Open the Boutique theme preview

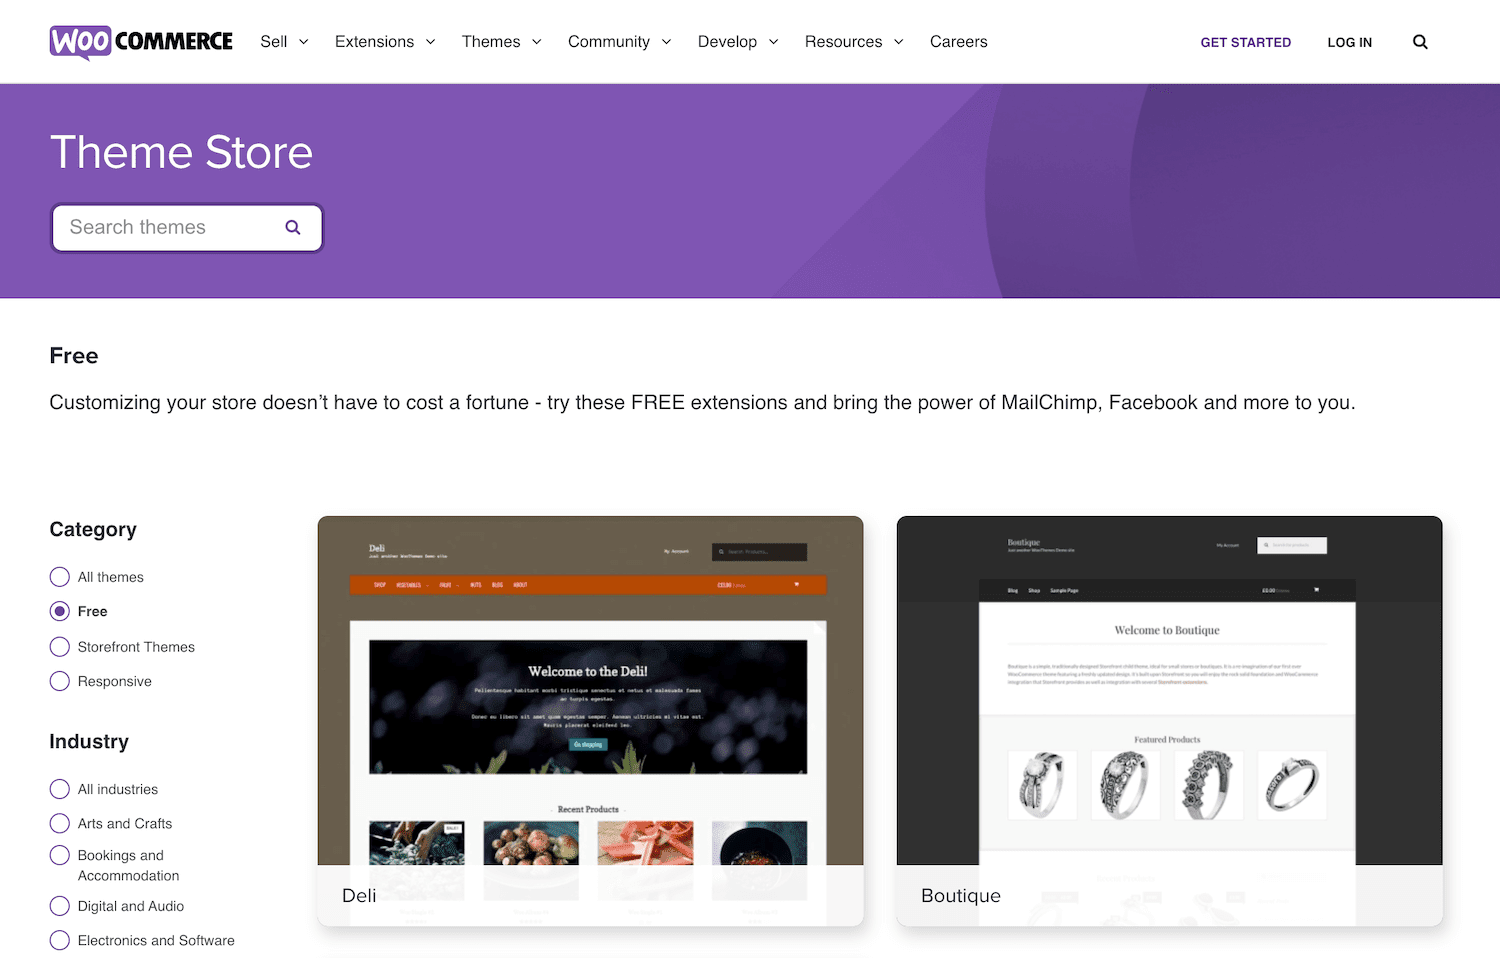click(x=1169, y=722)
